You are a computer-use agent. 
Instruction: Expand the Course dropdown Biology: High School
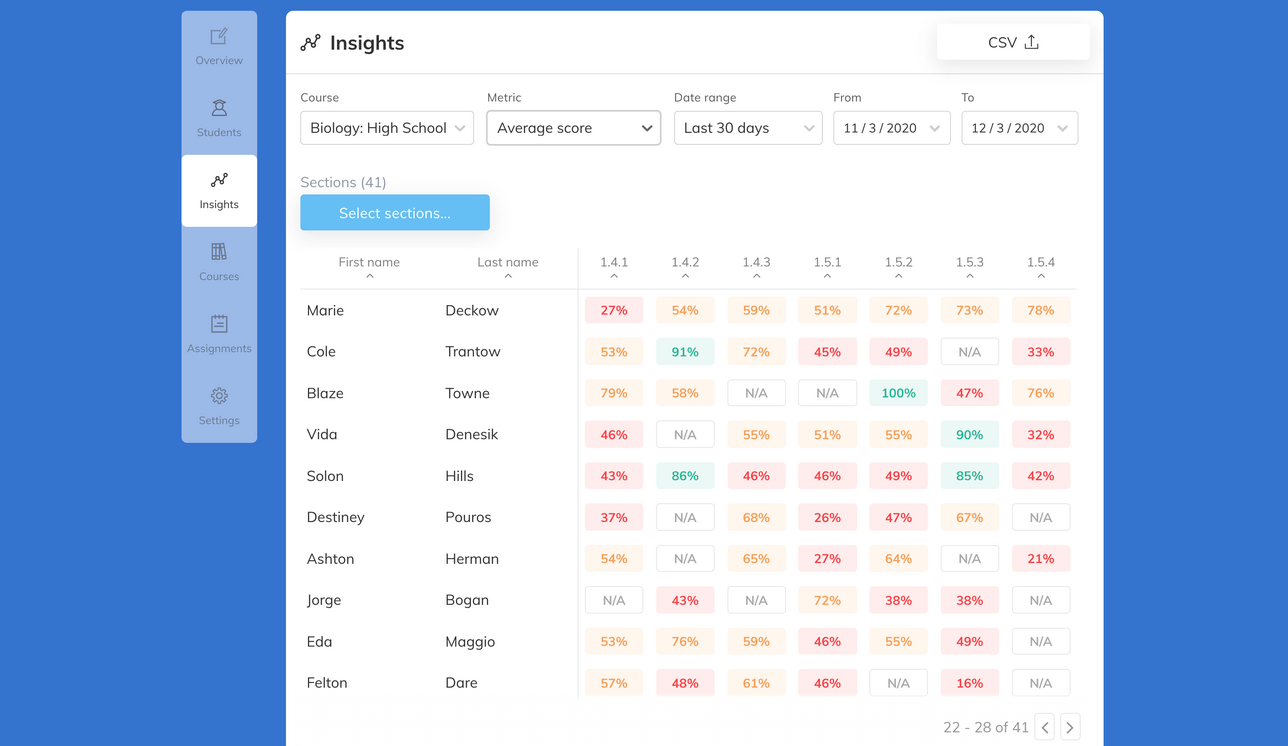click(386, 128)
